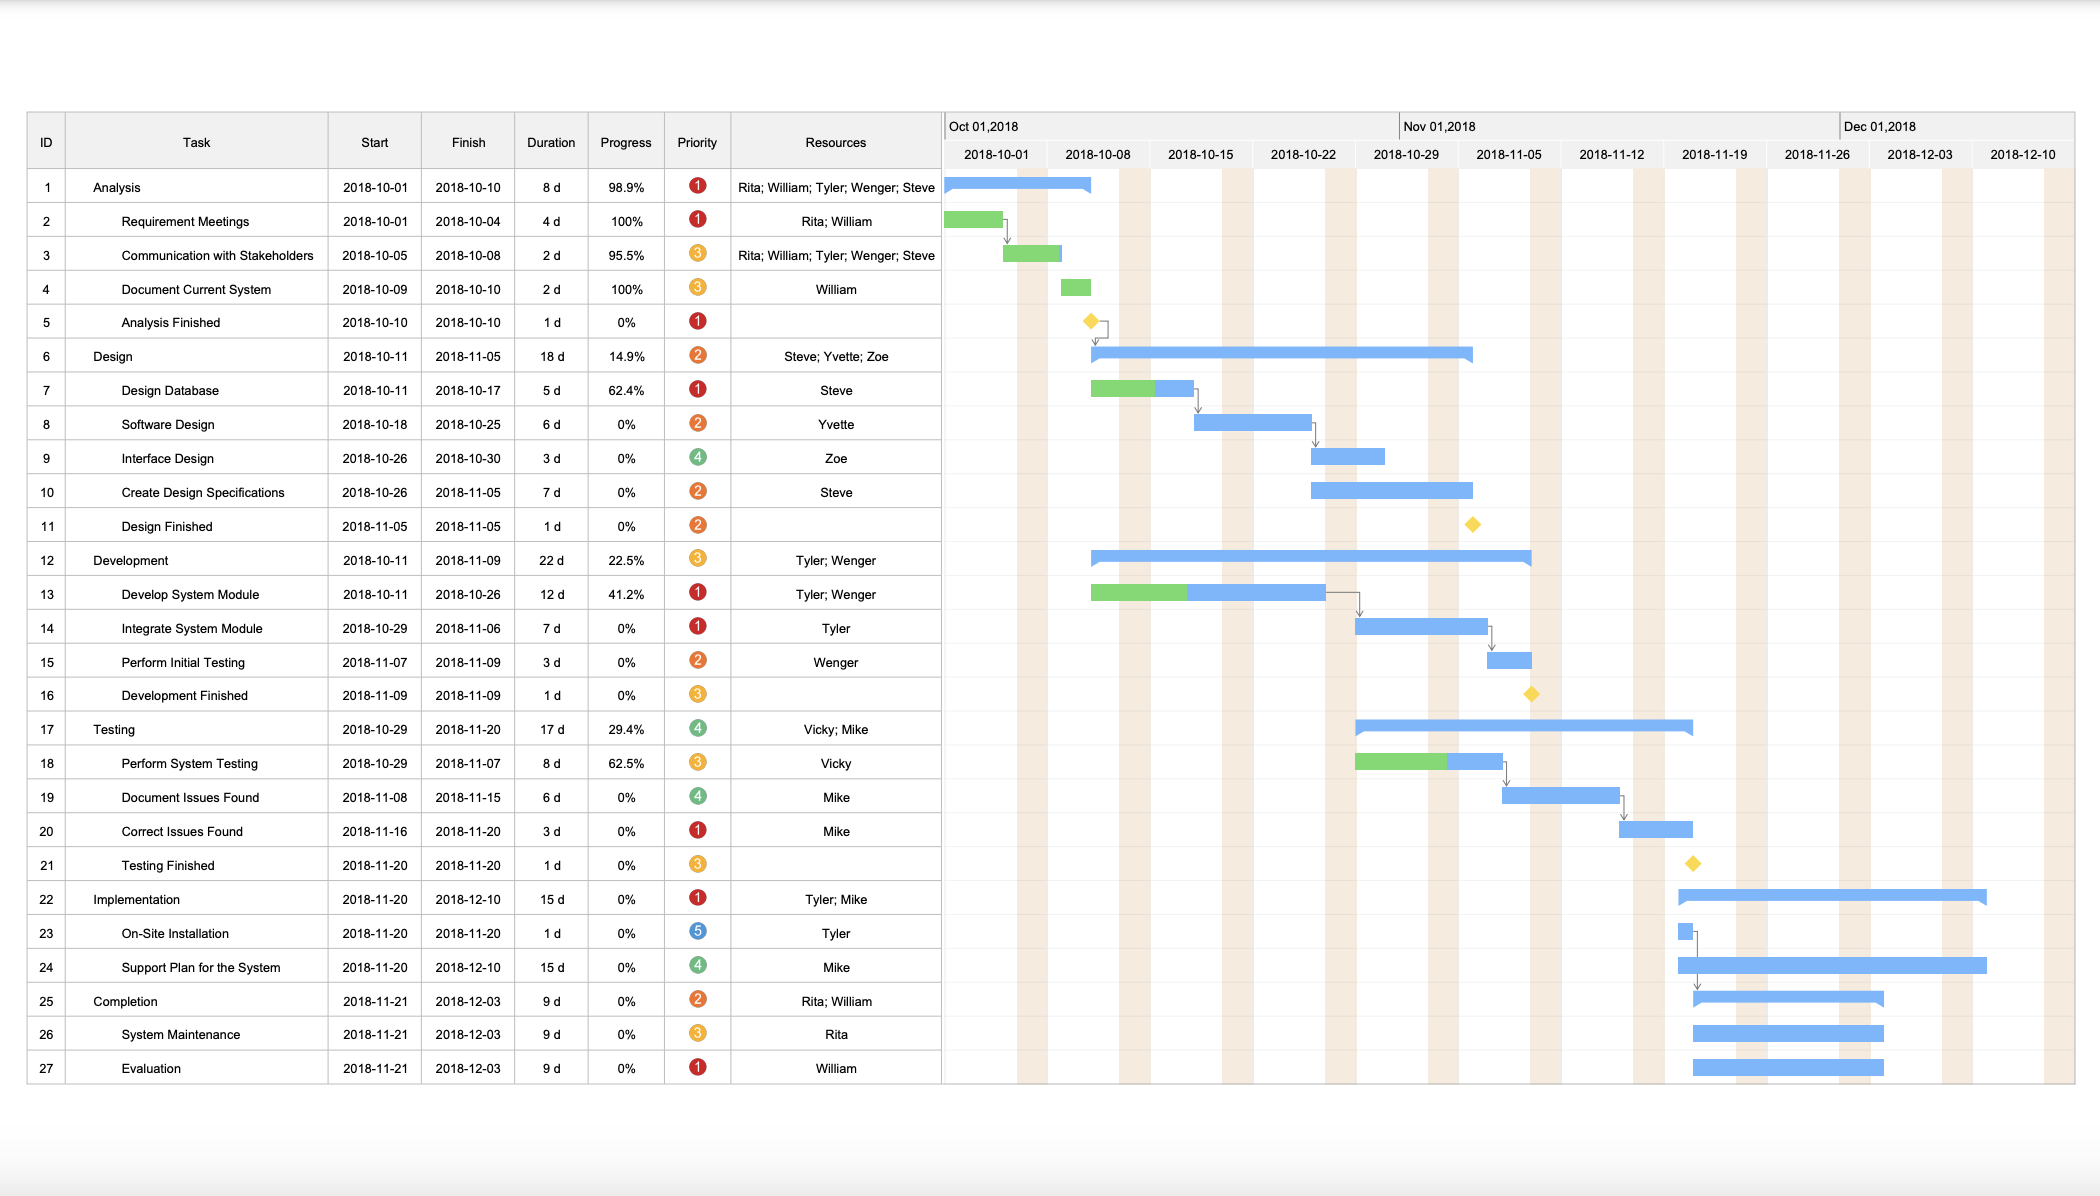Image resolution: width=2100 pixels, height=1196 pixels.
Task: Click the Testing task name
Action: click(114, 729)
